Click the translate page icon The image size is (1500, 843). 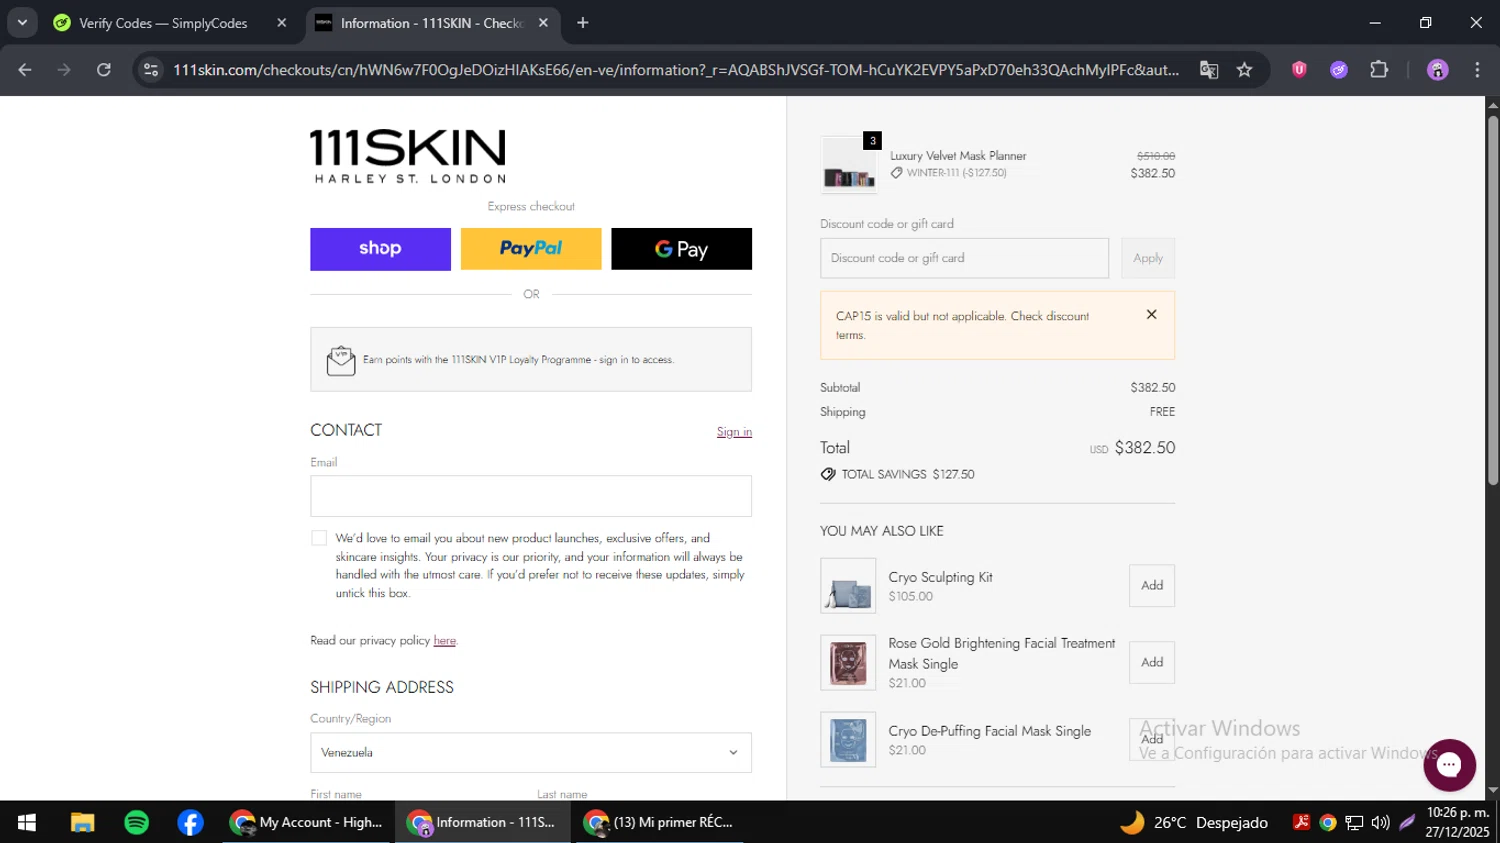click(1209, 70)
